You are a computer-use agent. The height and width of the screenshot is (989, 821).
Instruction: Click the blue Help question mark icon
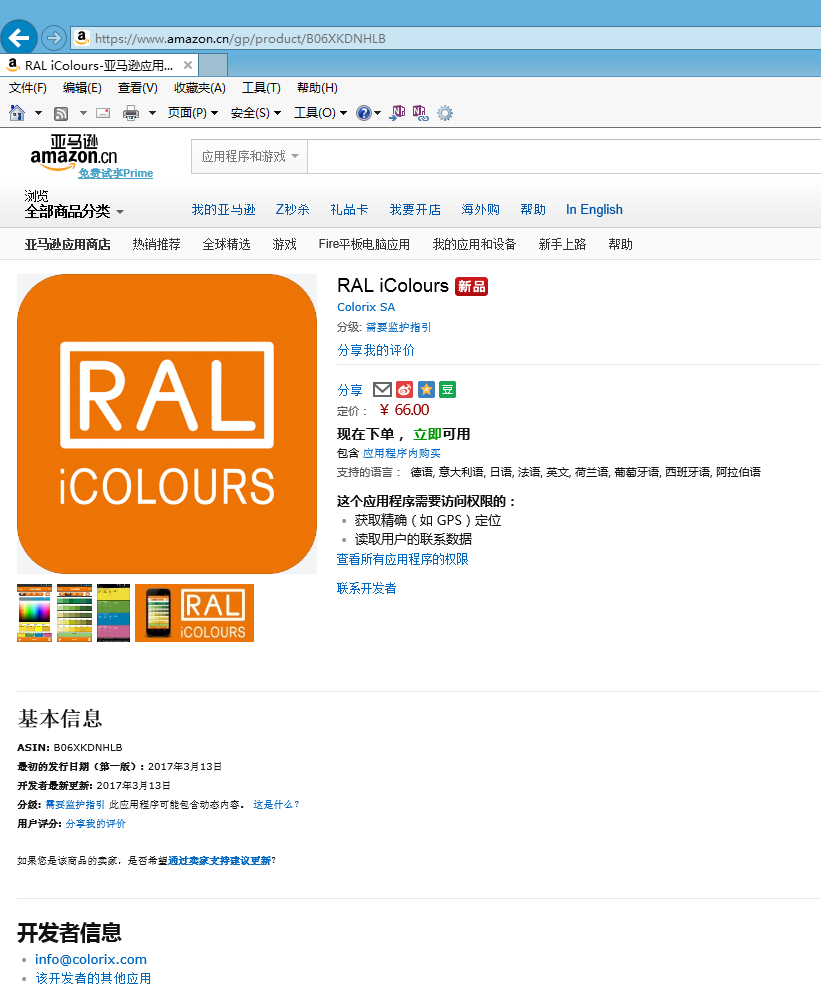(364, 113)
